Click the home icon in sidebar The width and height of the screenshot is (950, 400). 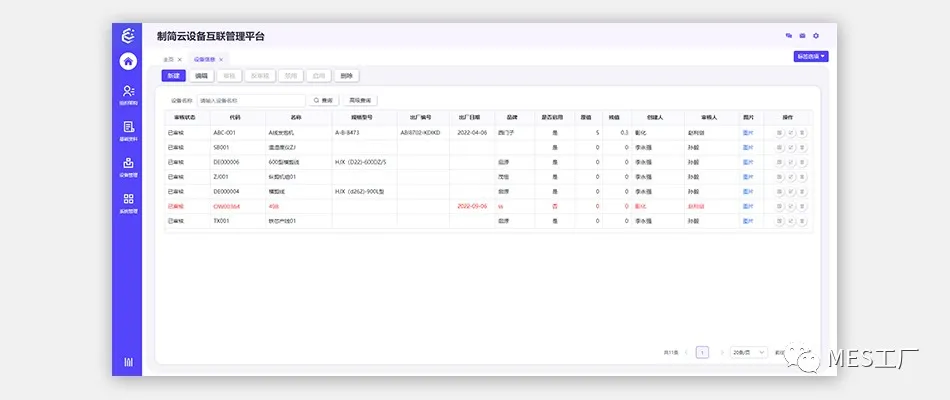click(128, 61)
